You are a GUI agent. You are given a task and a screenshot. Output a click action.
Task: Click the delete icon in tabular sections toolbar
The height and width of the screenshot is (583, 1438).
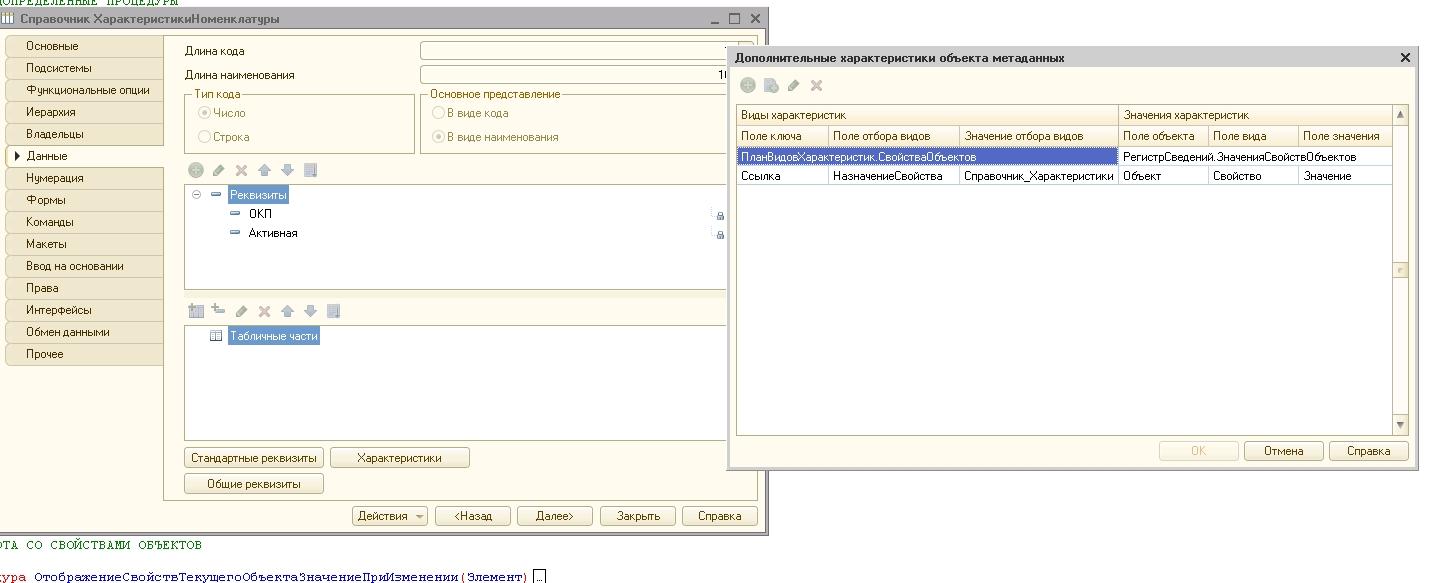[265, 311]
